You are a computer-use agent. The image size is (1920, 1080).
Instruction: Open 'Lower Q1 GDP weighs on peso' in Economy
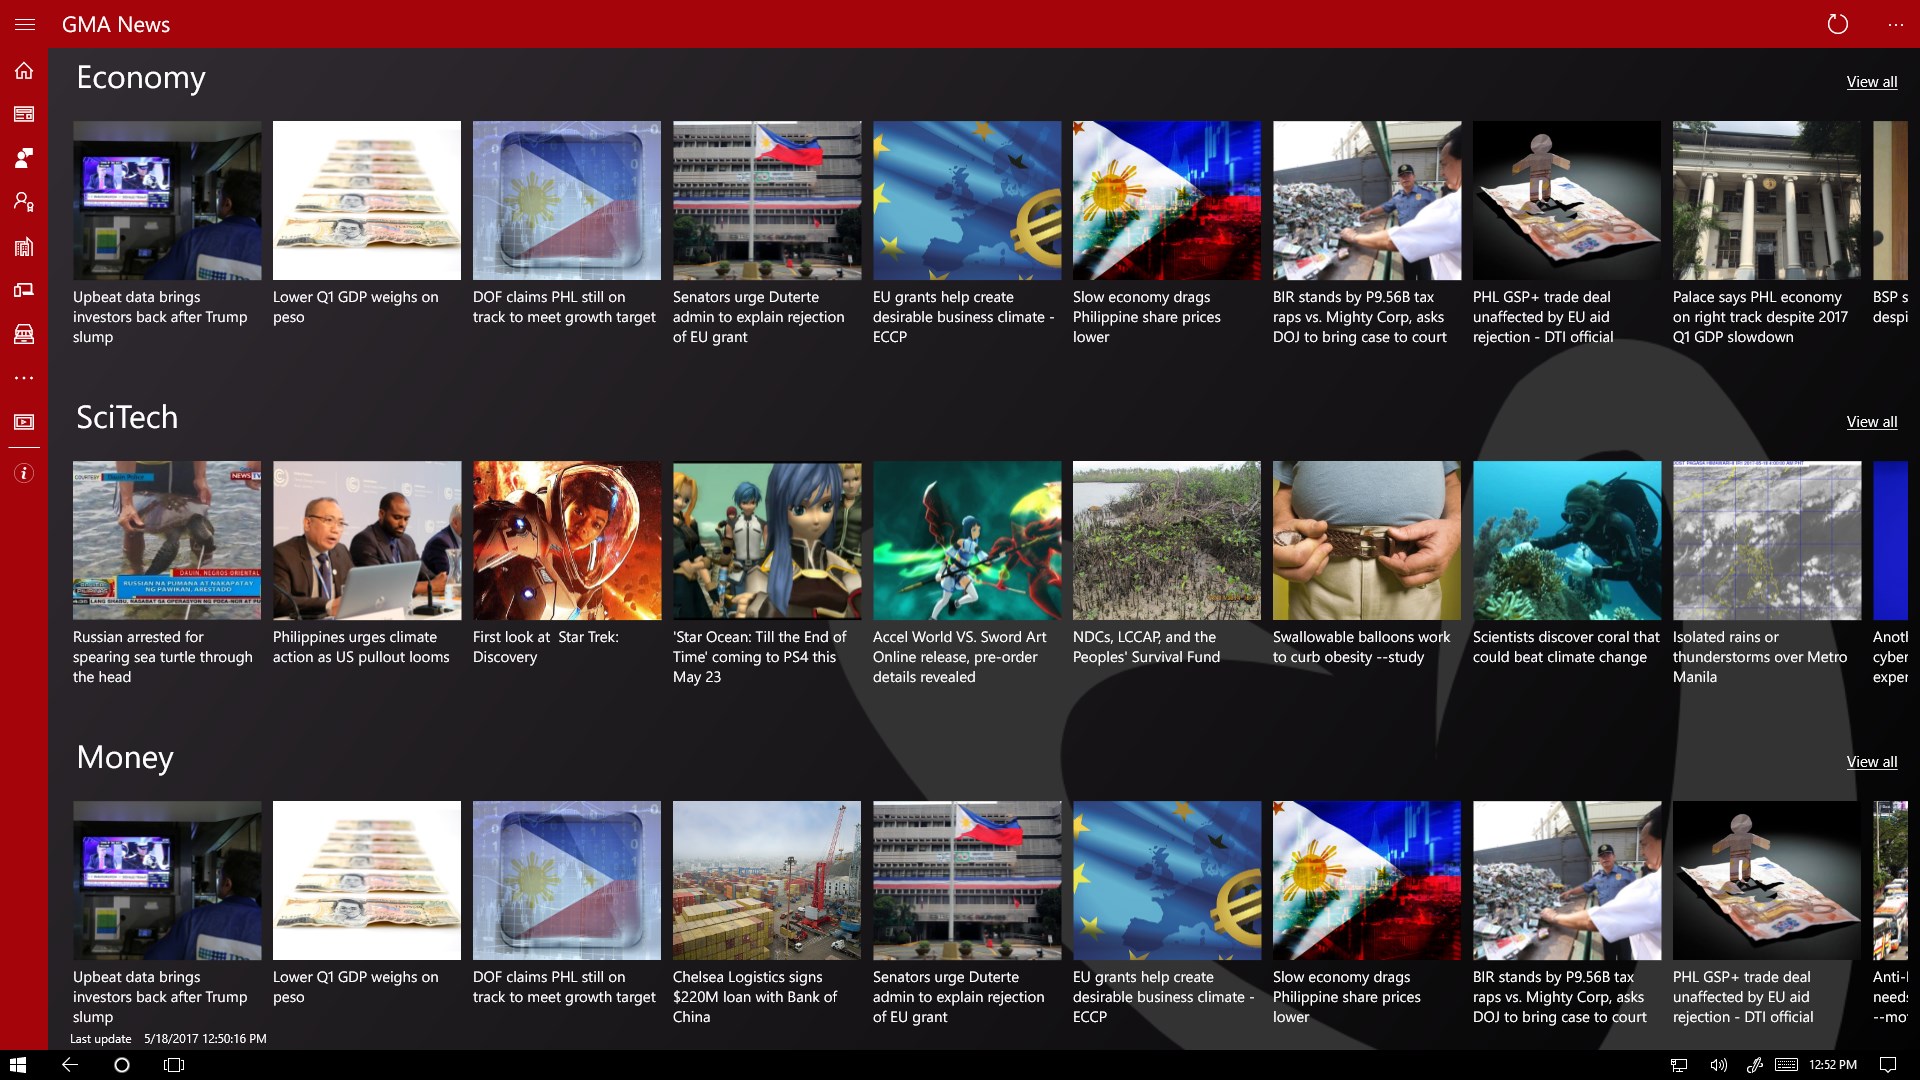click(x=366, y=200)
